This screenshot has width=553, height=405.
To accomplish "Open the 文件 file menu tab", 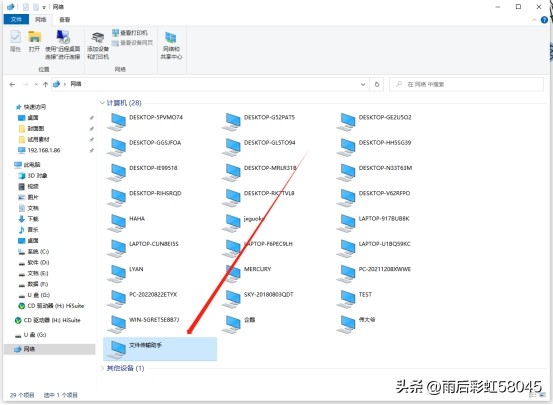I will (16, 19).
